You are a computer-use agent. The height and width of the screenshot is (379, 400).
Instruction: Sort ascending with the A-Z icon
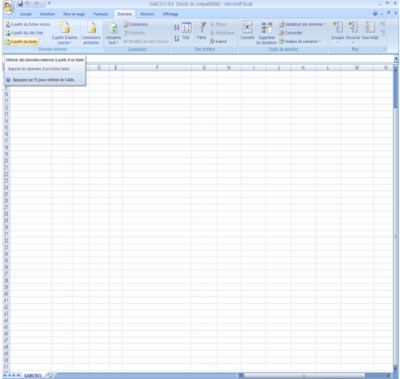(x=176, y=27)
